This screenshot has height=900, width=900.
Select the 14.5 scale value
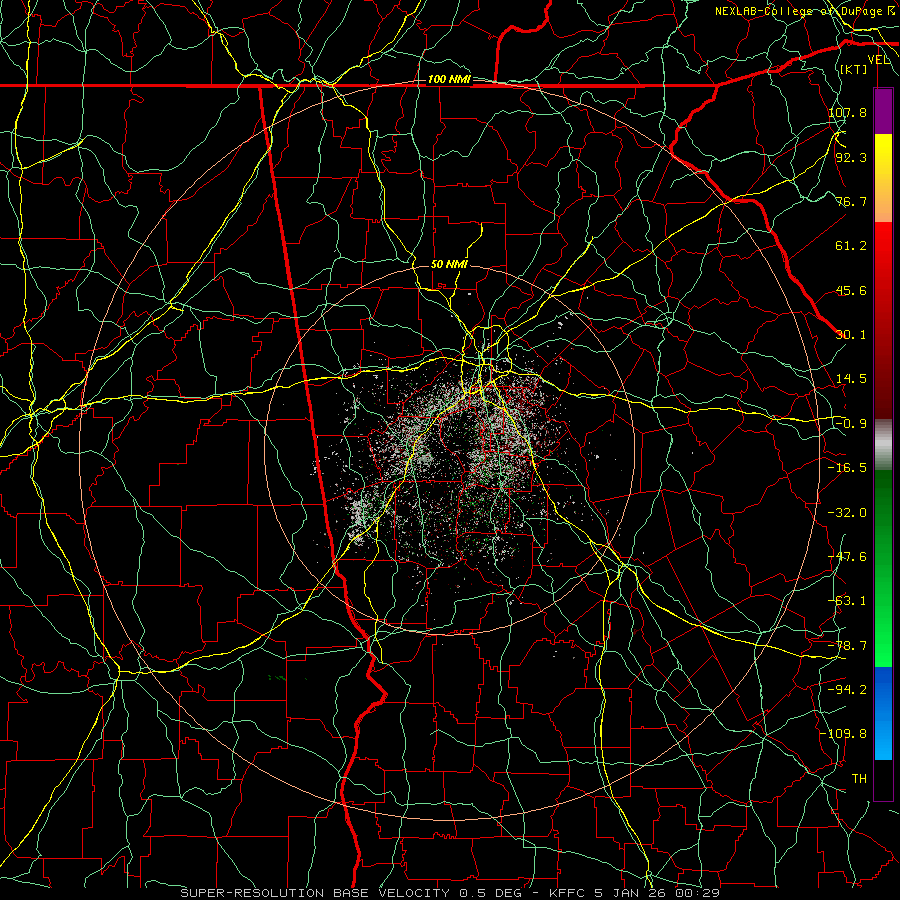point(851,379)
